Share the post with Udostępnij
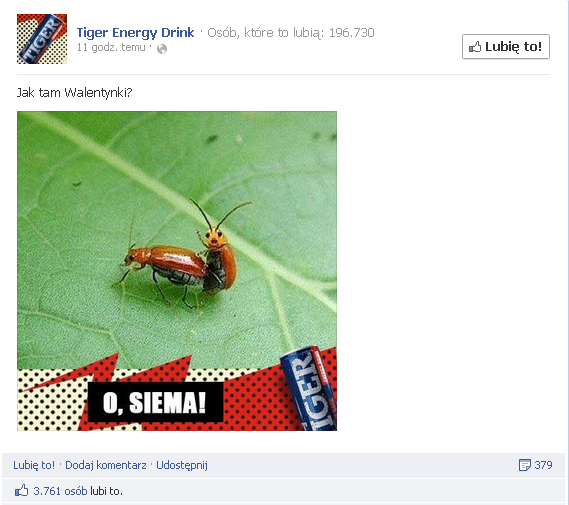This screenshot has width=569, height=505. click(182, 465)
